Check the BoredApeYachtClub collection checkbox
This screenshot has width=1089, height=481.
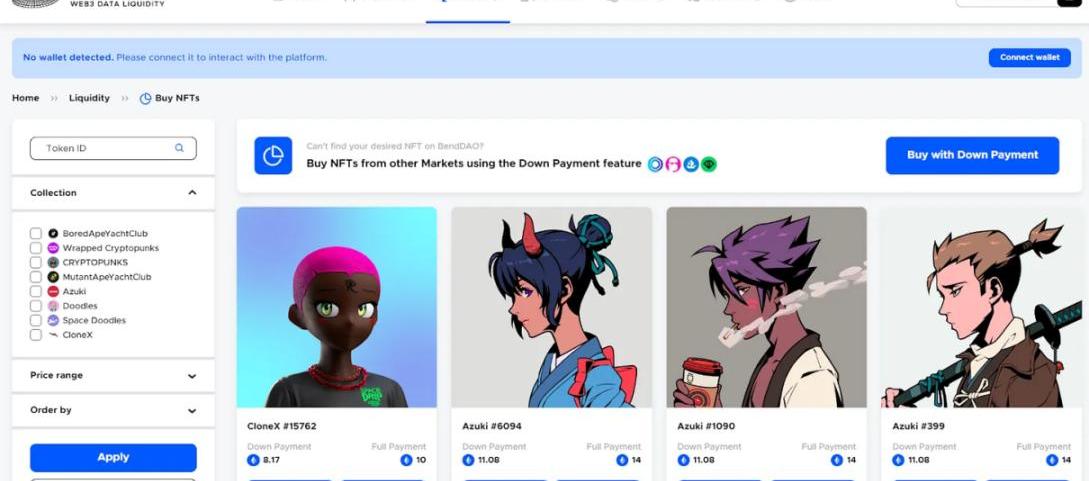pyautogui.click(x=36, y=233)
